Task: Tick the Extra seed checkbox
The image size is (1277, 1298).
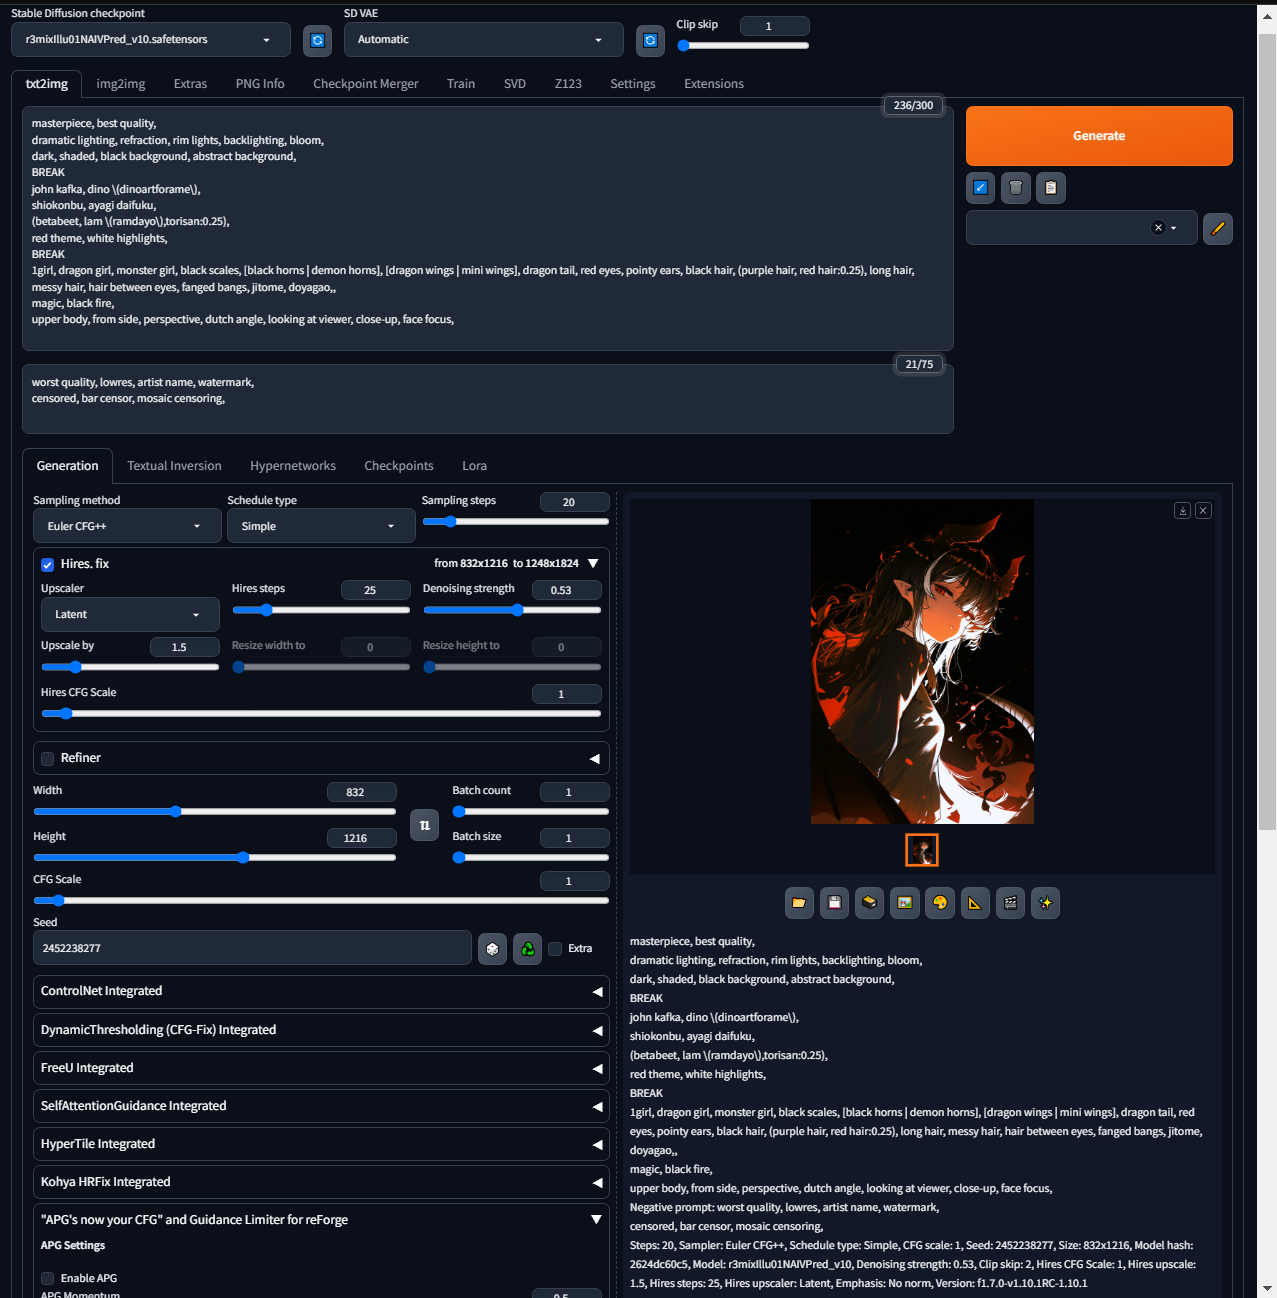Action: (x=555, y=949)
